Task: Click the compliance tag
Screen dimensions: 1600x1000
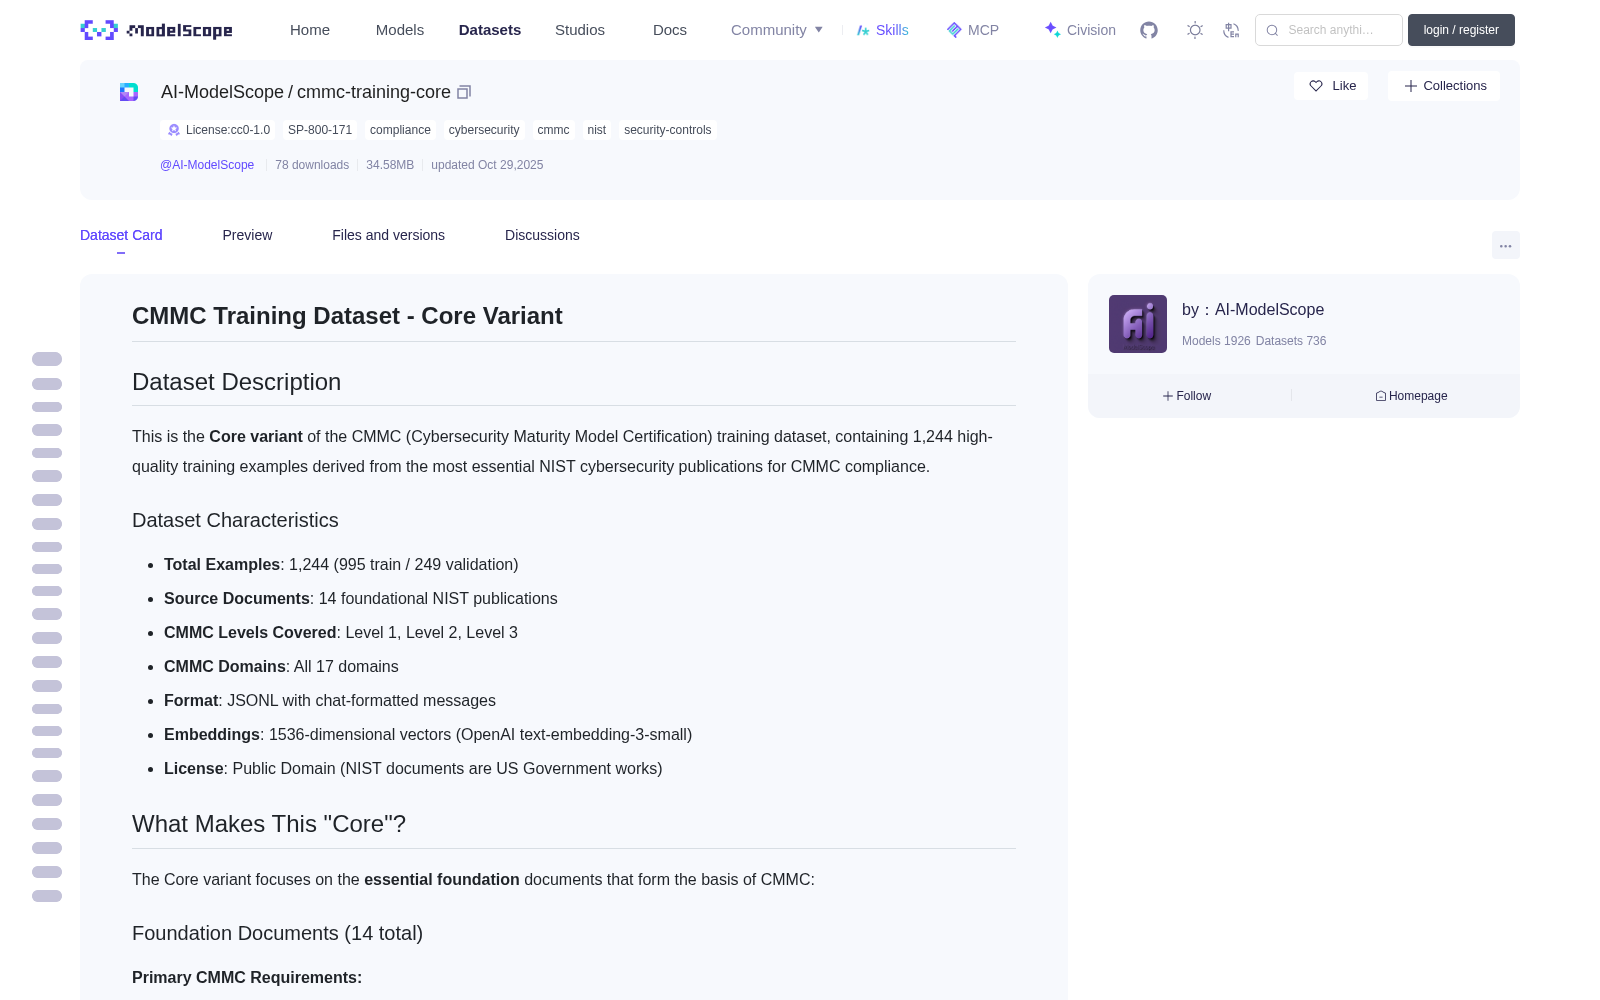Action: point(400,130)
